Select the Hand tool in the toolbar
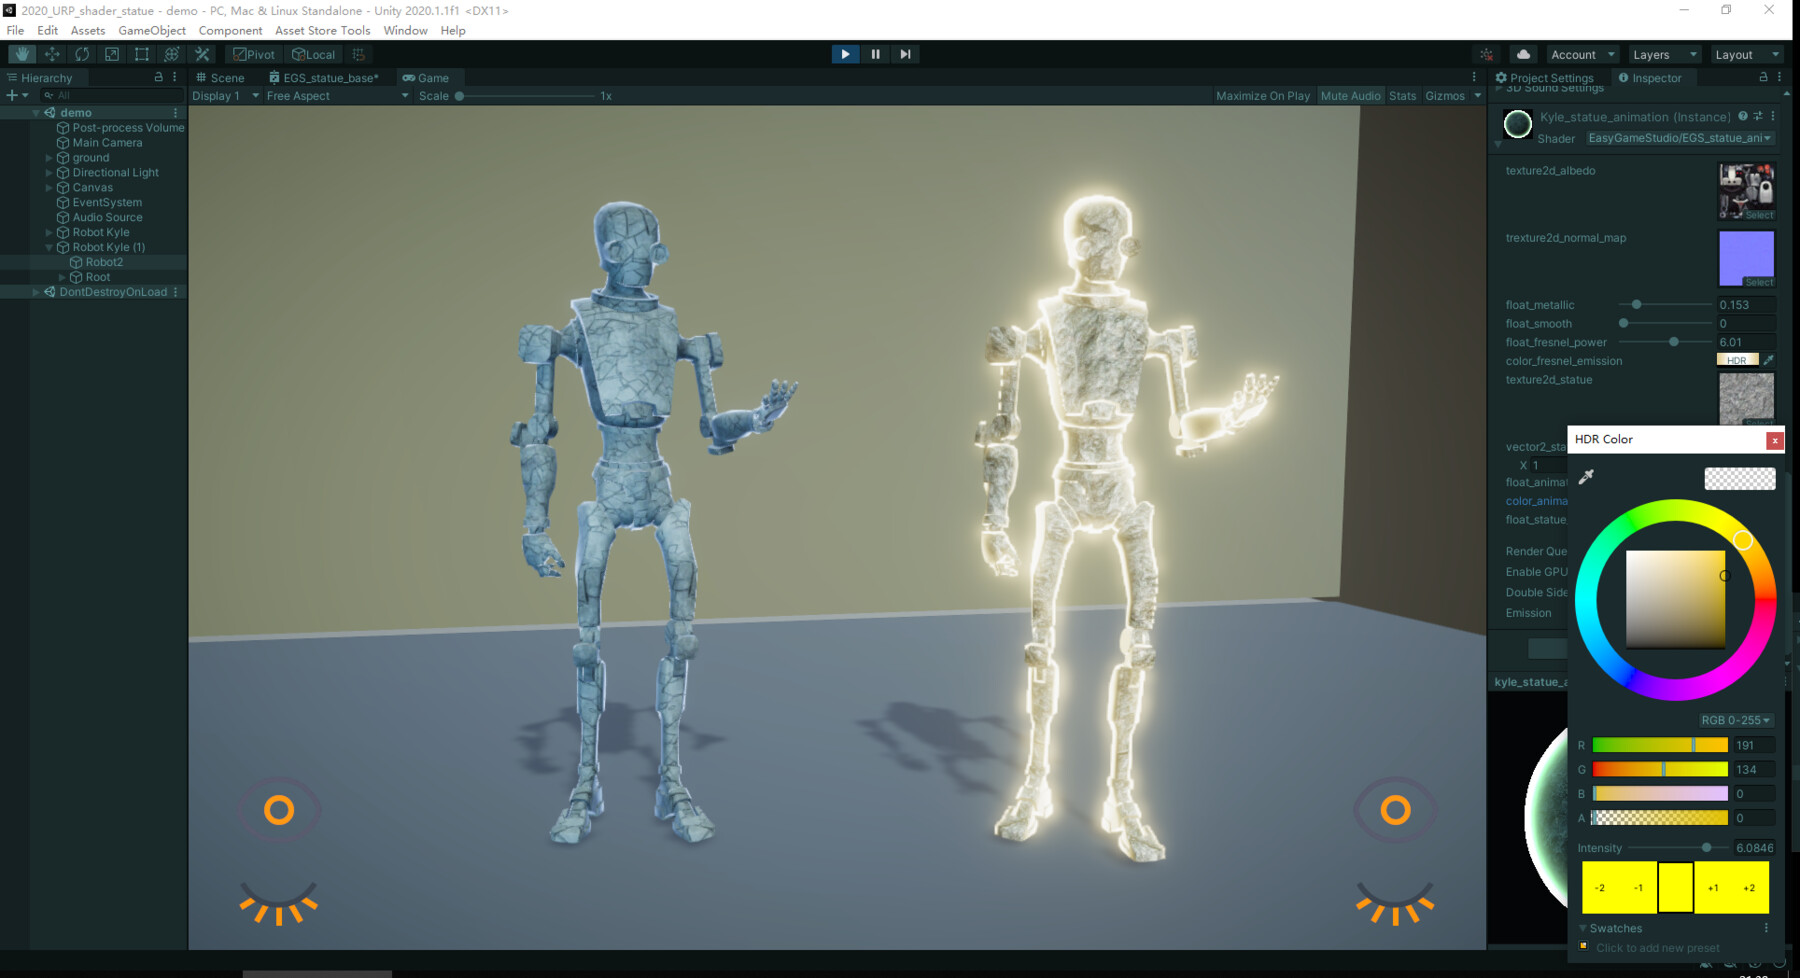The height and width of the screenshot is (978, 1800). pos(21,53)
